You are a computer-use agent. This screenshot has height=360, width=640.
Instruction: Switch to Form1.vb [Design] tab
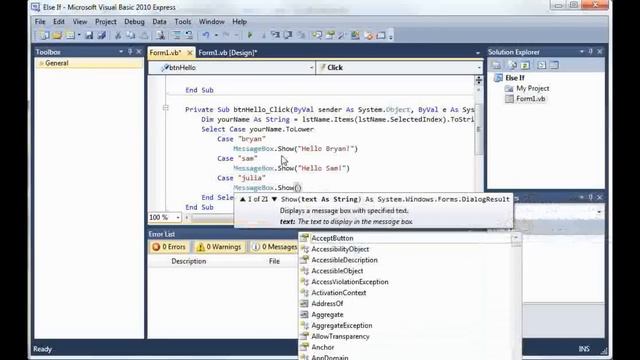point(228,53)
